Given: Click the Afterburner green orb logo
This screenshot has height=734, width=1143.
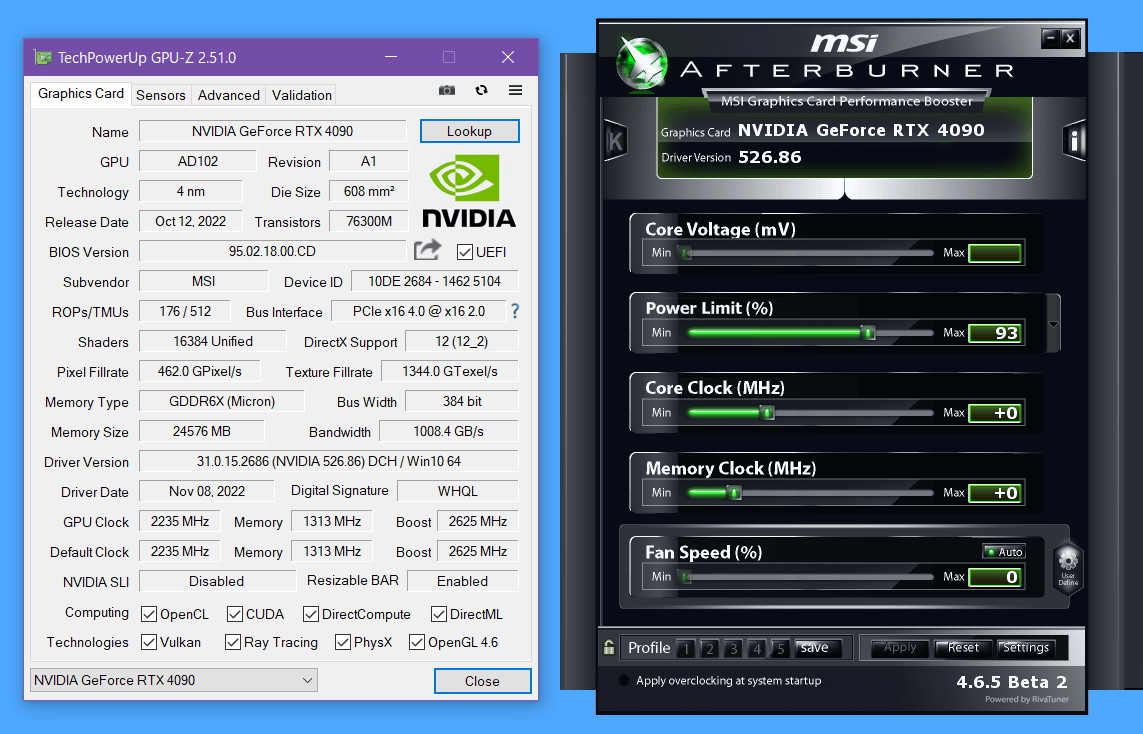Looking at the screenshot, I should coord(641,64).
